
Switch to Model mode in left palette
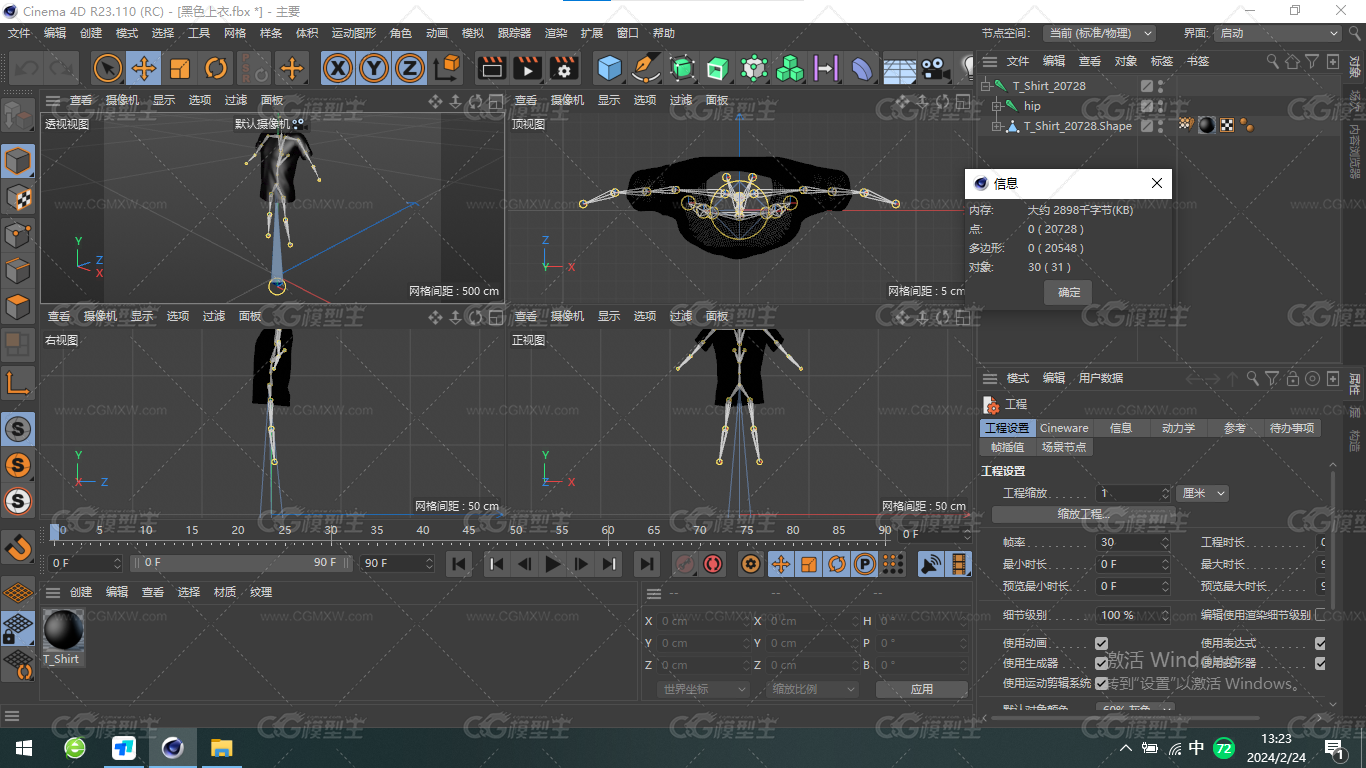[x=18, y=160]
